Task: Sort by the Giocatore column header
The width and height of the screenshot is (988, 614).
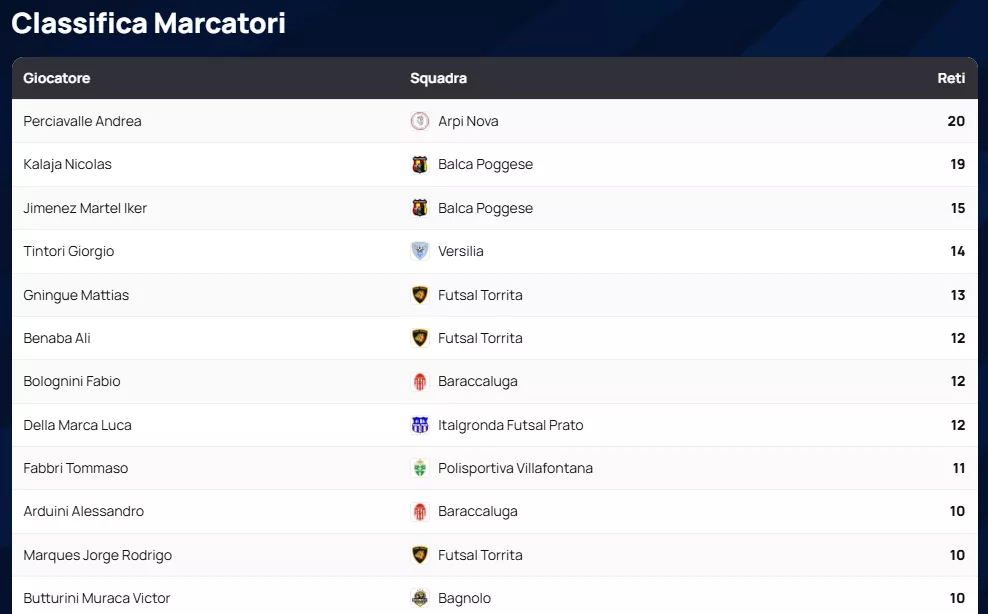Action: point(57,78)
